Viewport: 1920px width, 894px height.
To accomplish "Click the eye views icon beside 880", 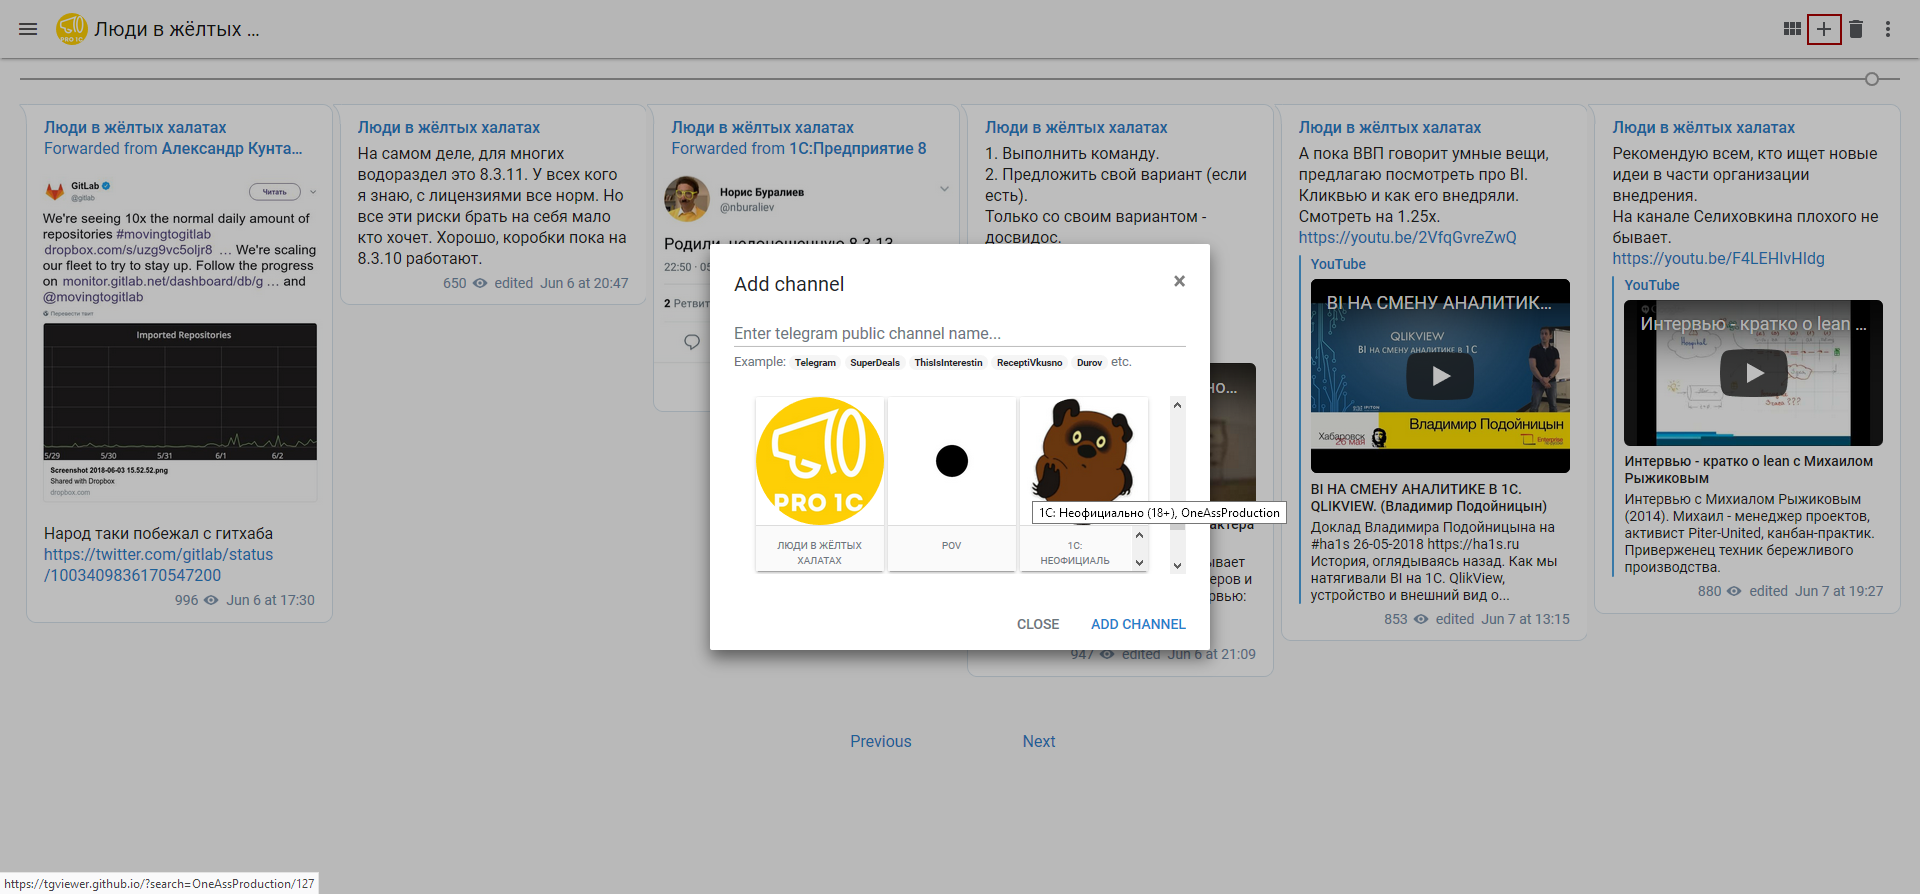I will coord(1735,591).
